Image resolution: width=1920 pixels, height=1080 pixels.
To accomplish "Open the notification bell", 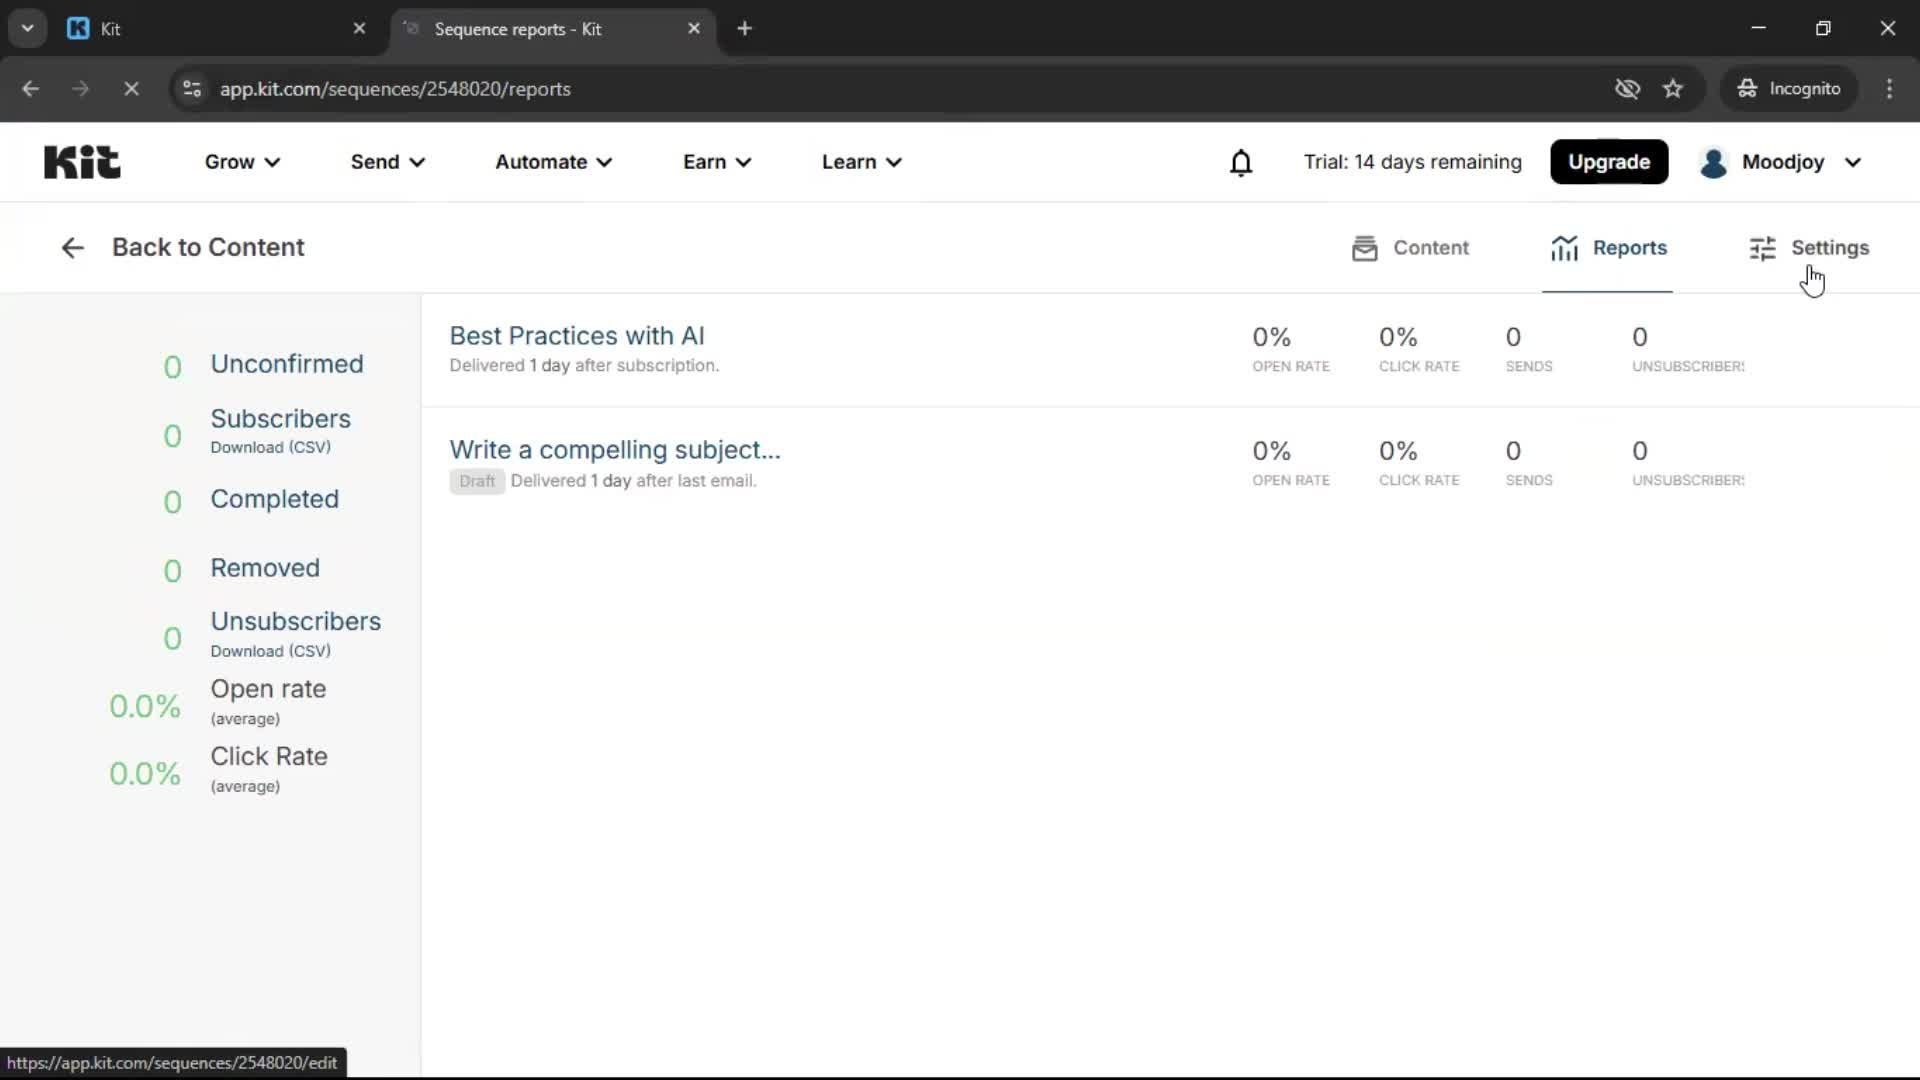I will pos(1241,162).
